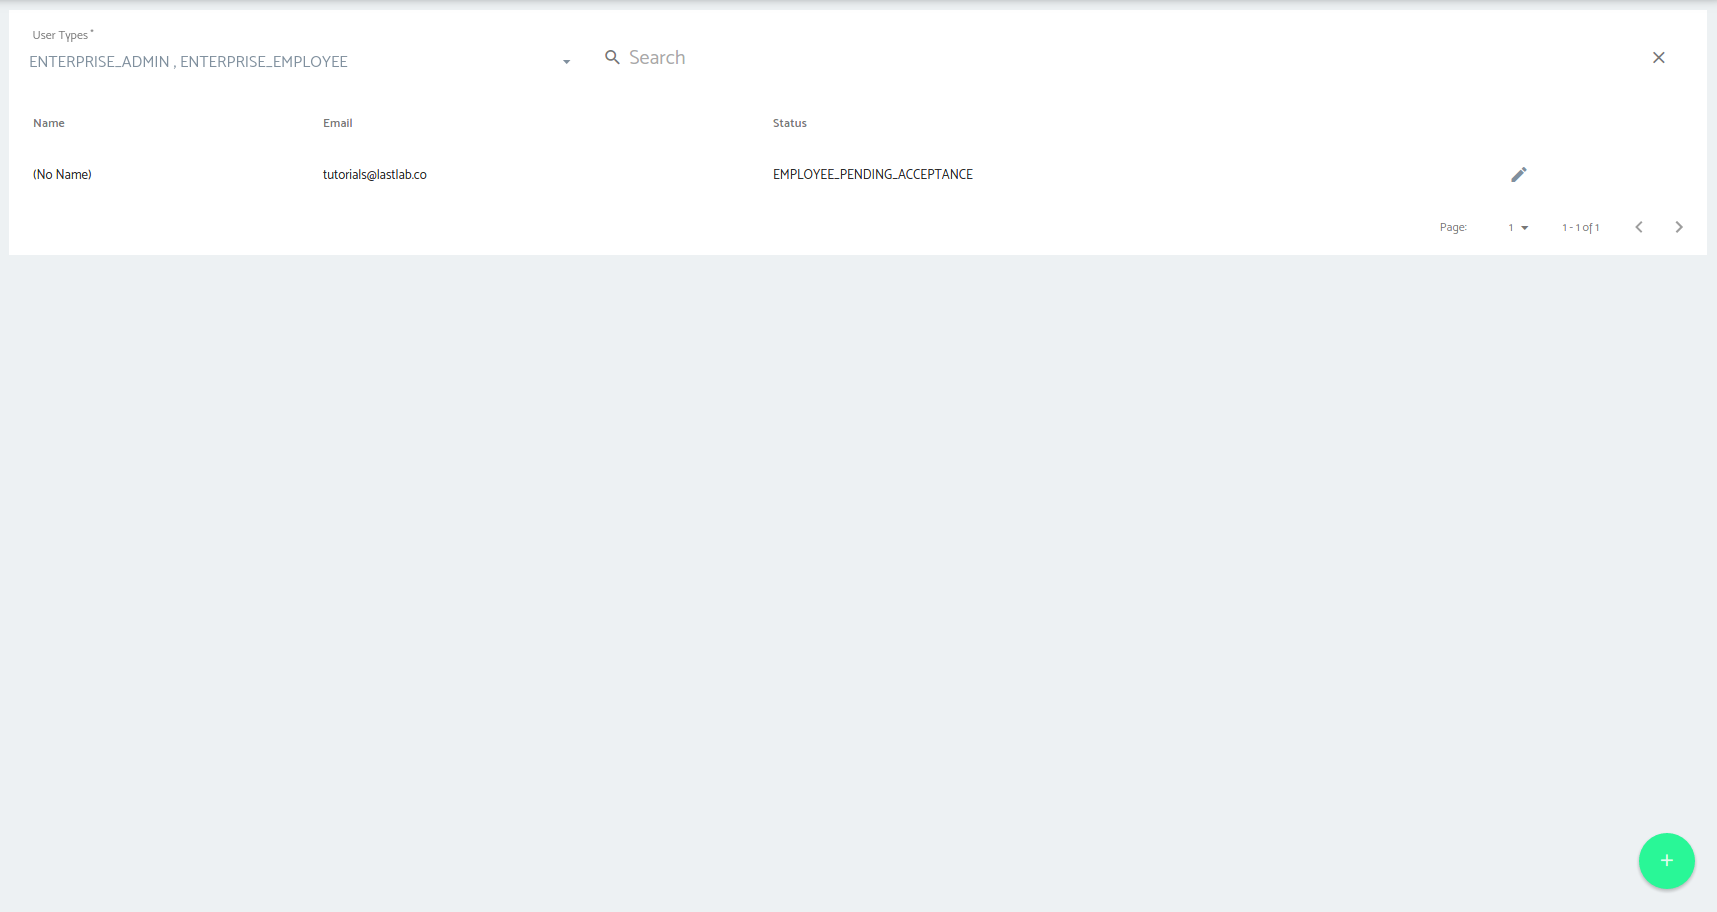Click the EMPLOYEE_PENDING_ACCEPTANCE status cell
The image size is (1717, 912).
pos(872,175)
